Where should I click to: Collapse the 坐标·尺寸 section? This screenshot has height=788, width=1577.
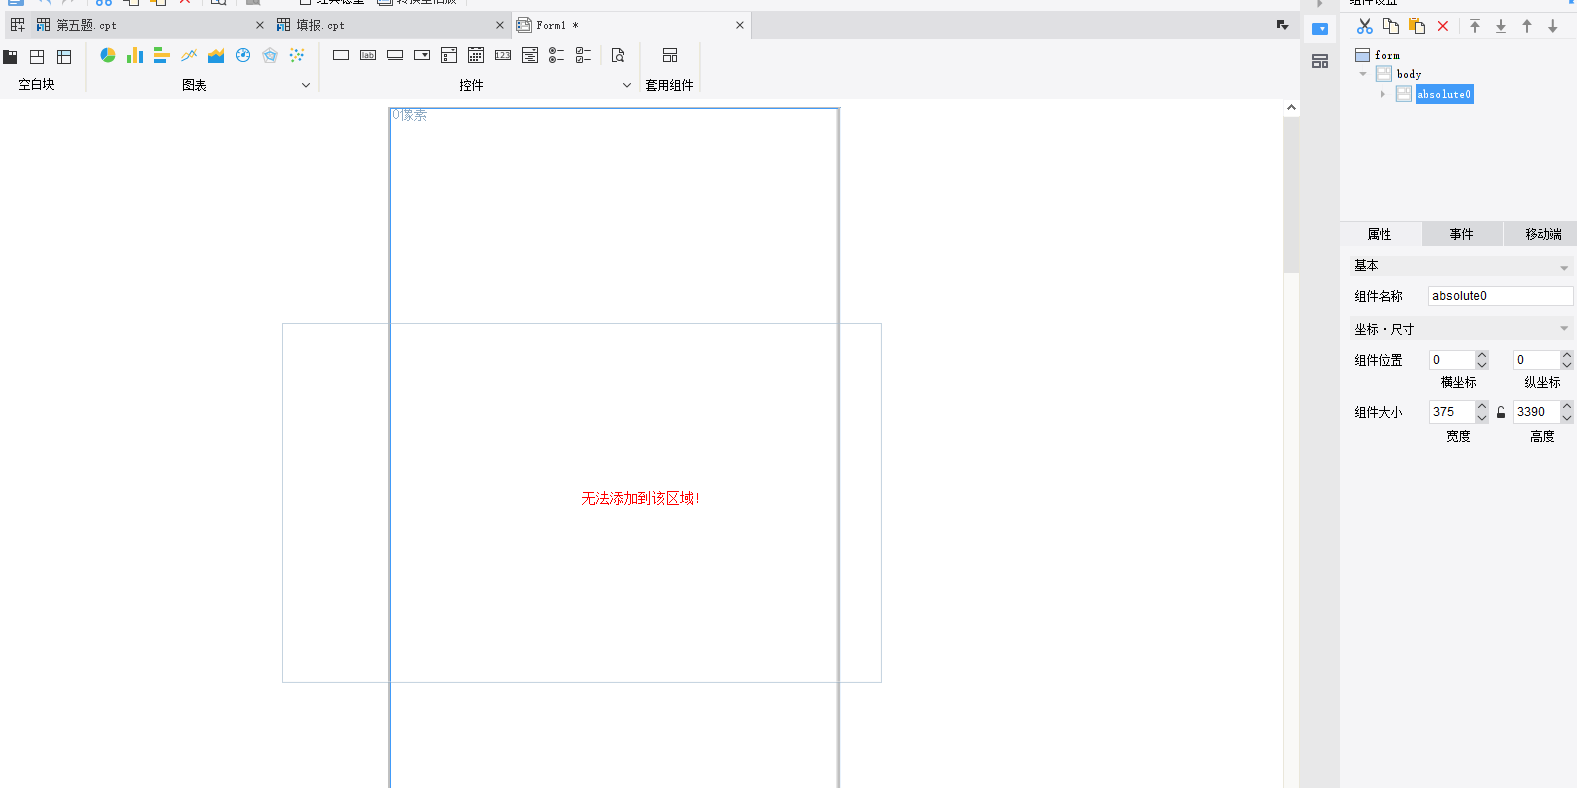click(1564, 329)
